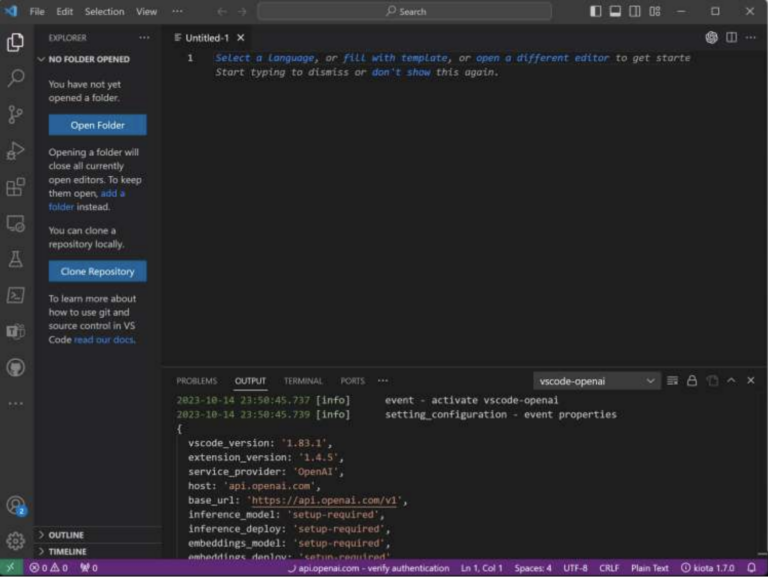
Task: Click 'fill with template' link
Action: (x=395, y=58)
